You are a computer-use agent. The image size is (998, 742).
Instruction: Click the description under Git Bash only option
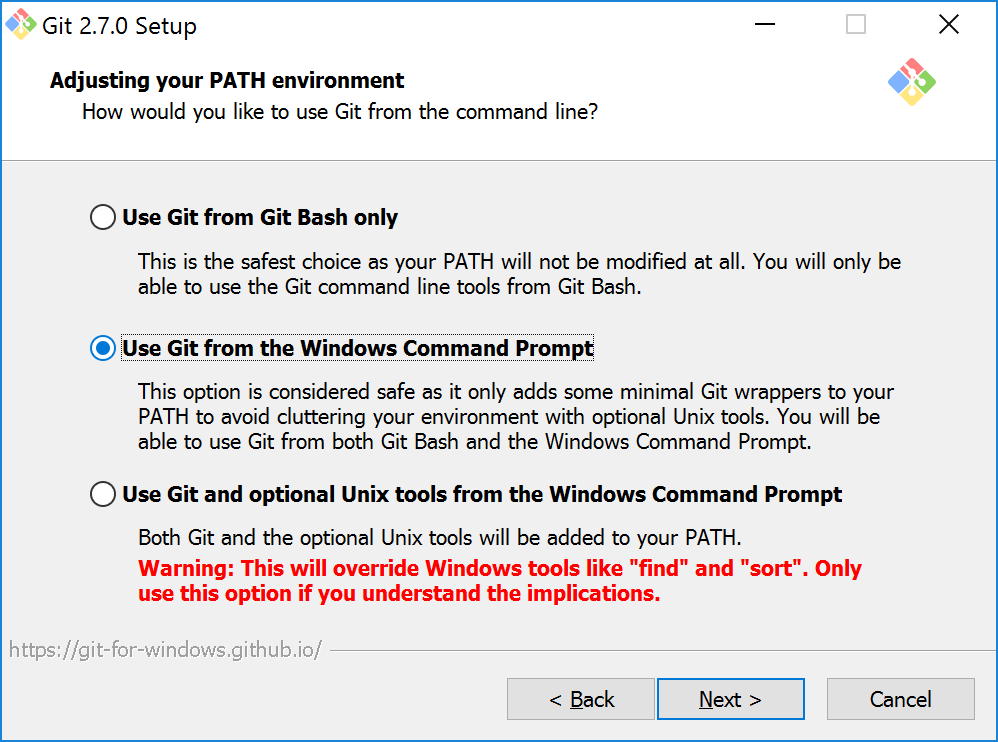(x=519, y=275)
